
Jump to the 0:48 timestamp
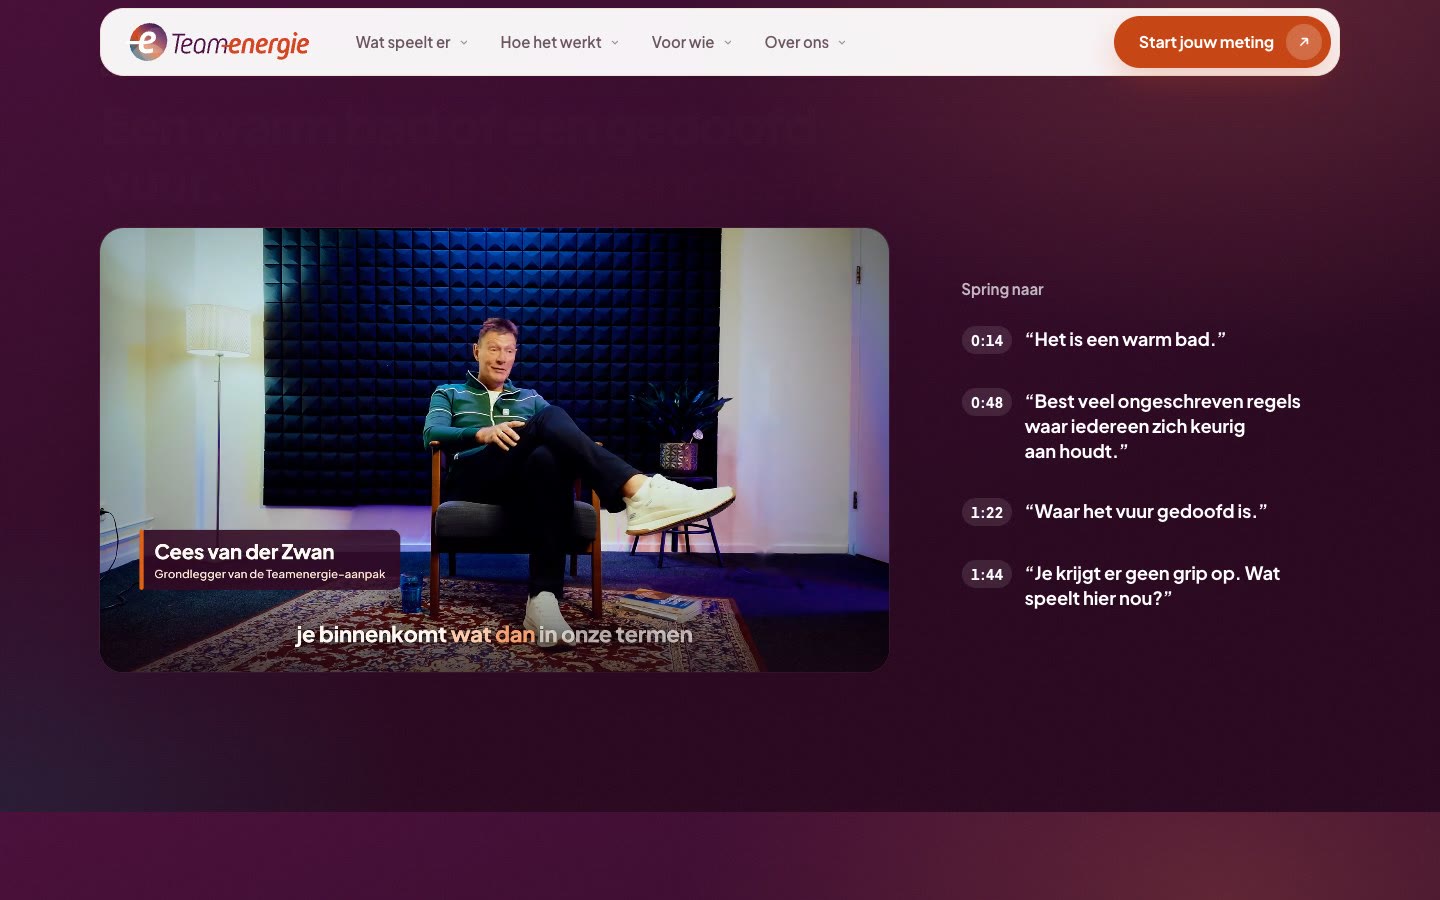point(987,402)
